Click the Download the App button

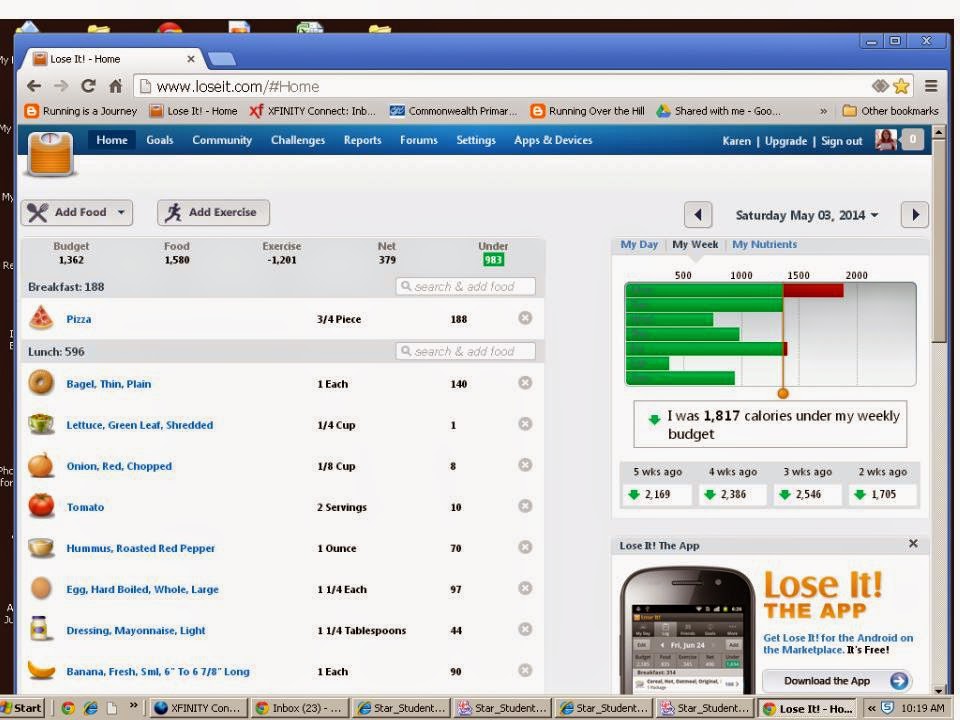(838, 681)
